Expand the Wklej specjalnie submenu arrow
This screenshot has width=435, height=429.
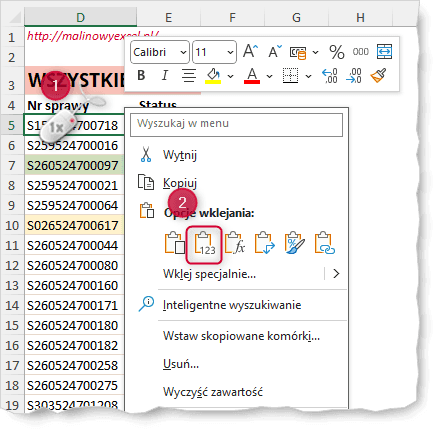[336, 274]
